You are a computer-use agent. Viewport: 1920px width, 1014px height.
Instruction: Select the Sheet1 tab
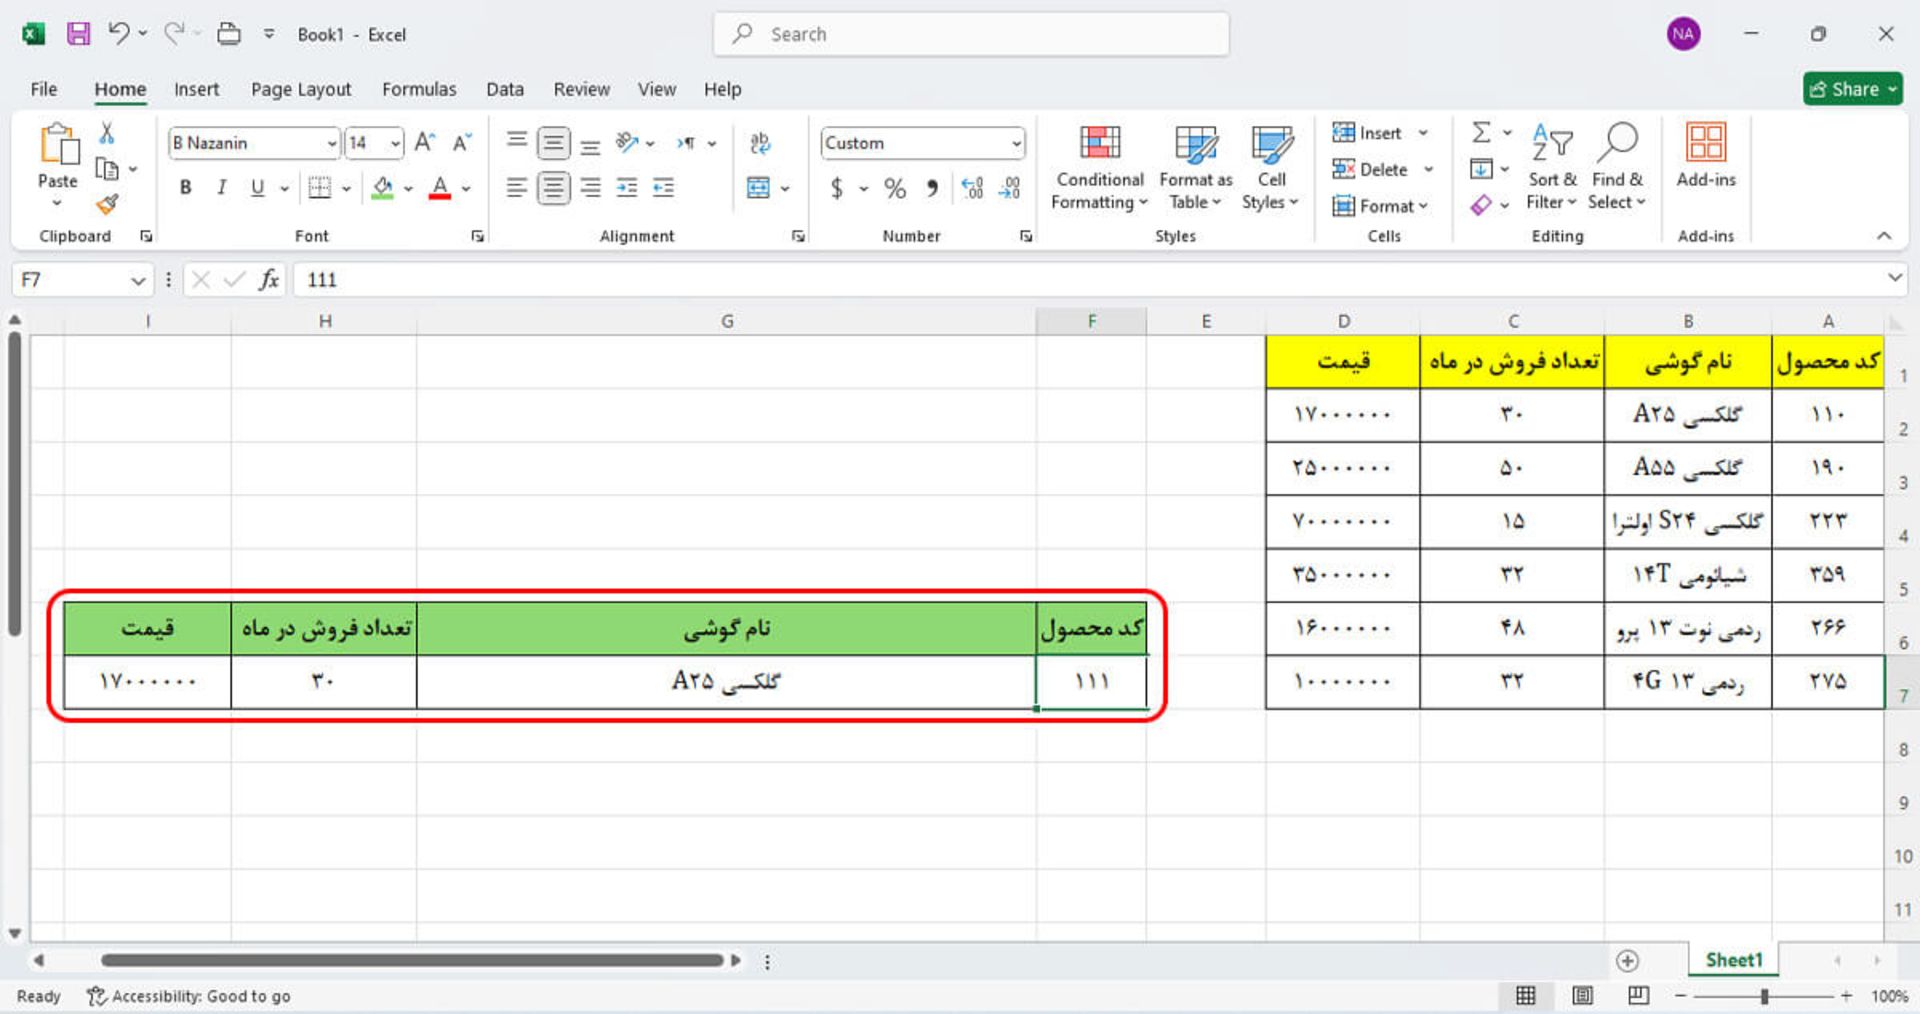tap(1734, 960)
